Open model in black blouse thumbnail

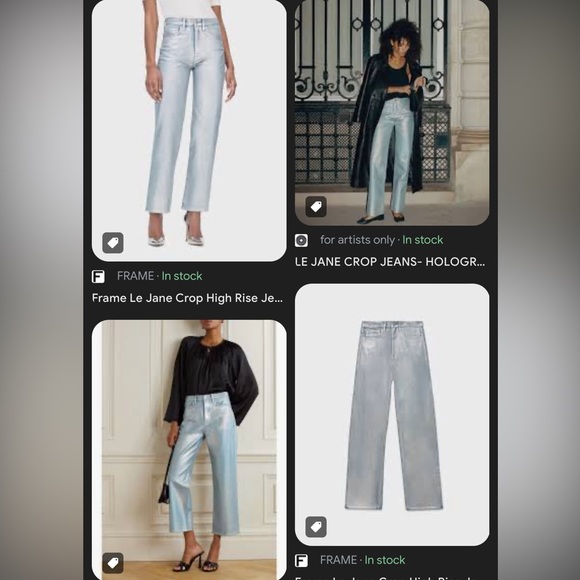point(189,450)
